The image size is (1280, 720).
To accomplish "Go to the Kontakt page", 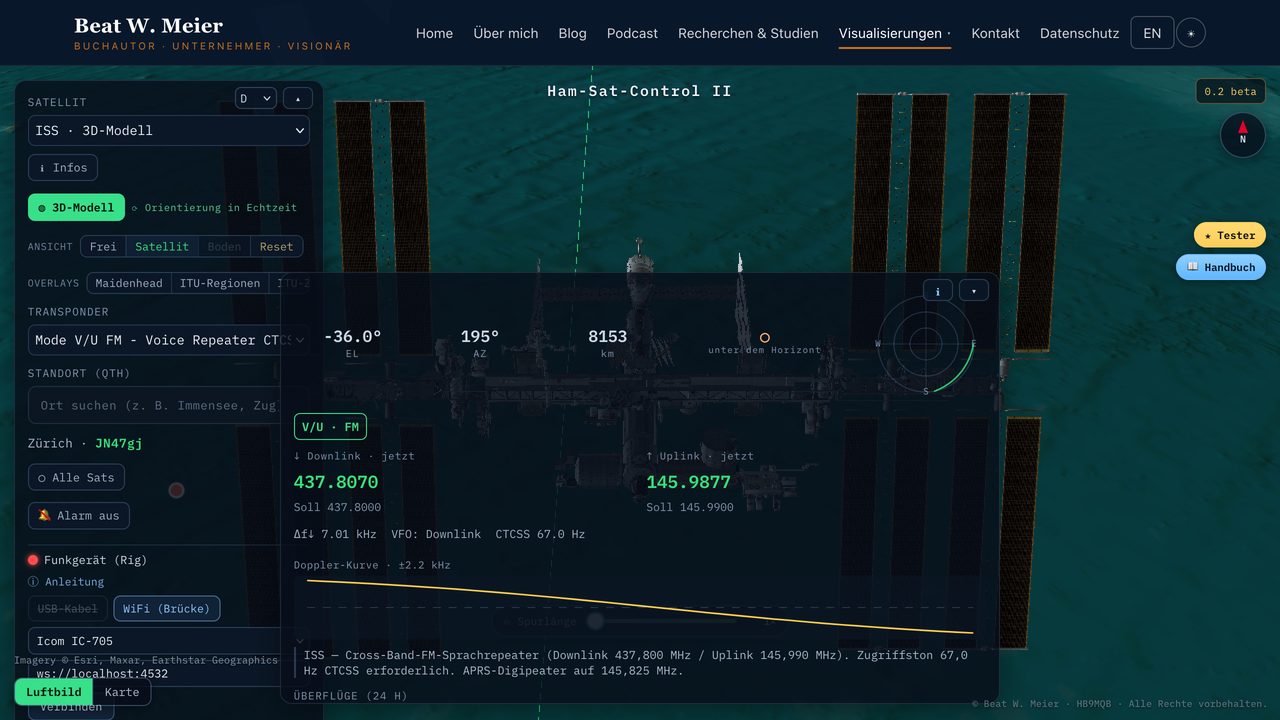I will click(x=995, y=33).
